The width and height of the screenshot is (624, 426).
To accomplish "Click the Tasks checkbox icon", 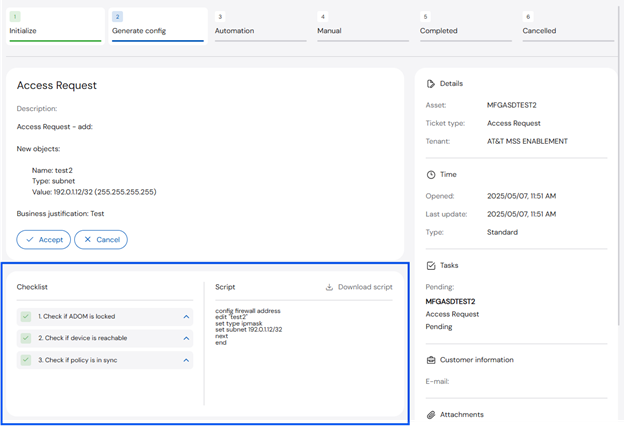I will [431, 266].
